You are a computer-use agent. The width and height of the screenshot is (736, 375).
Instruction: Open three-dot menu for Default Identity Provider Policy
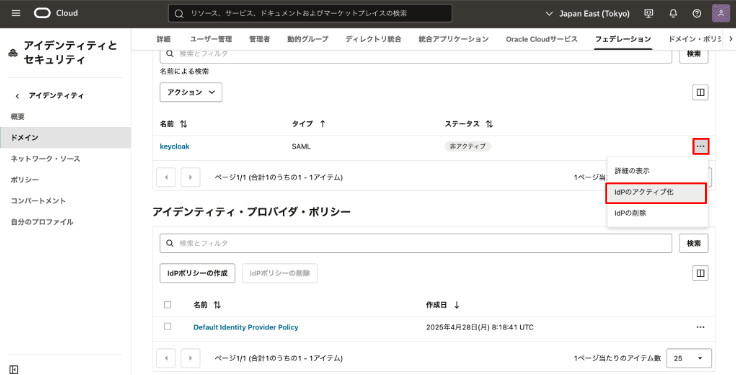pos(700,327)
